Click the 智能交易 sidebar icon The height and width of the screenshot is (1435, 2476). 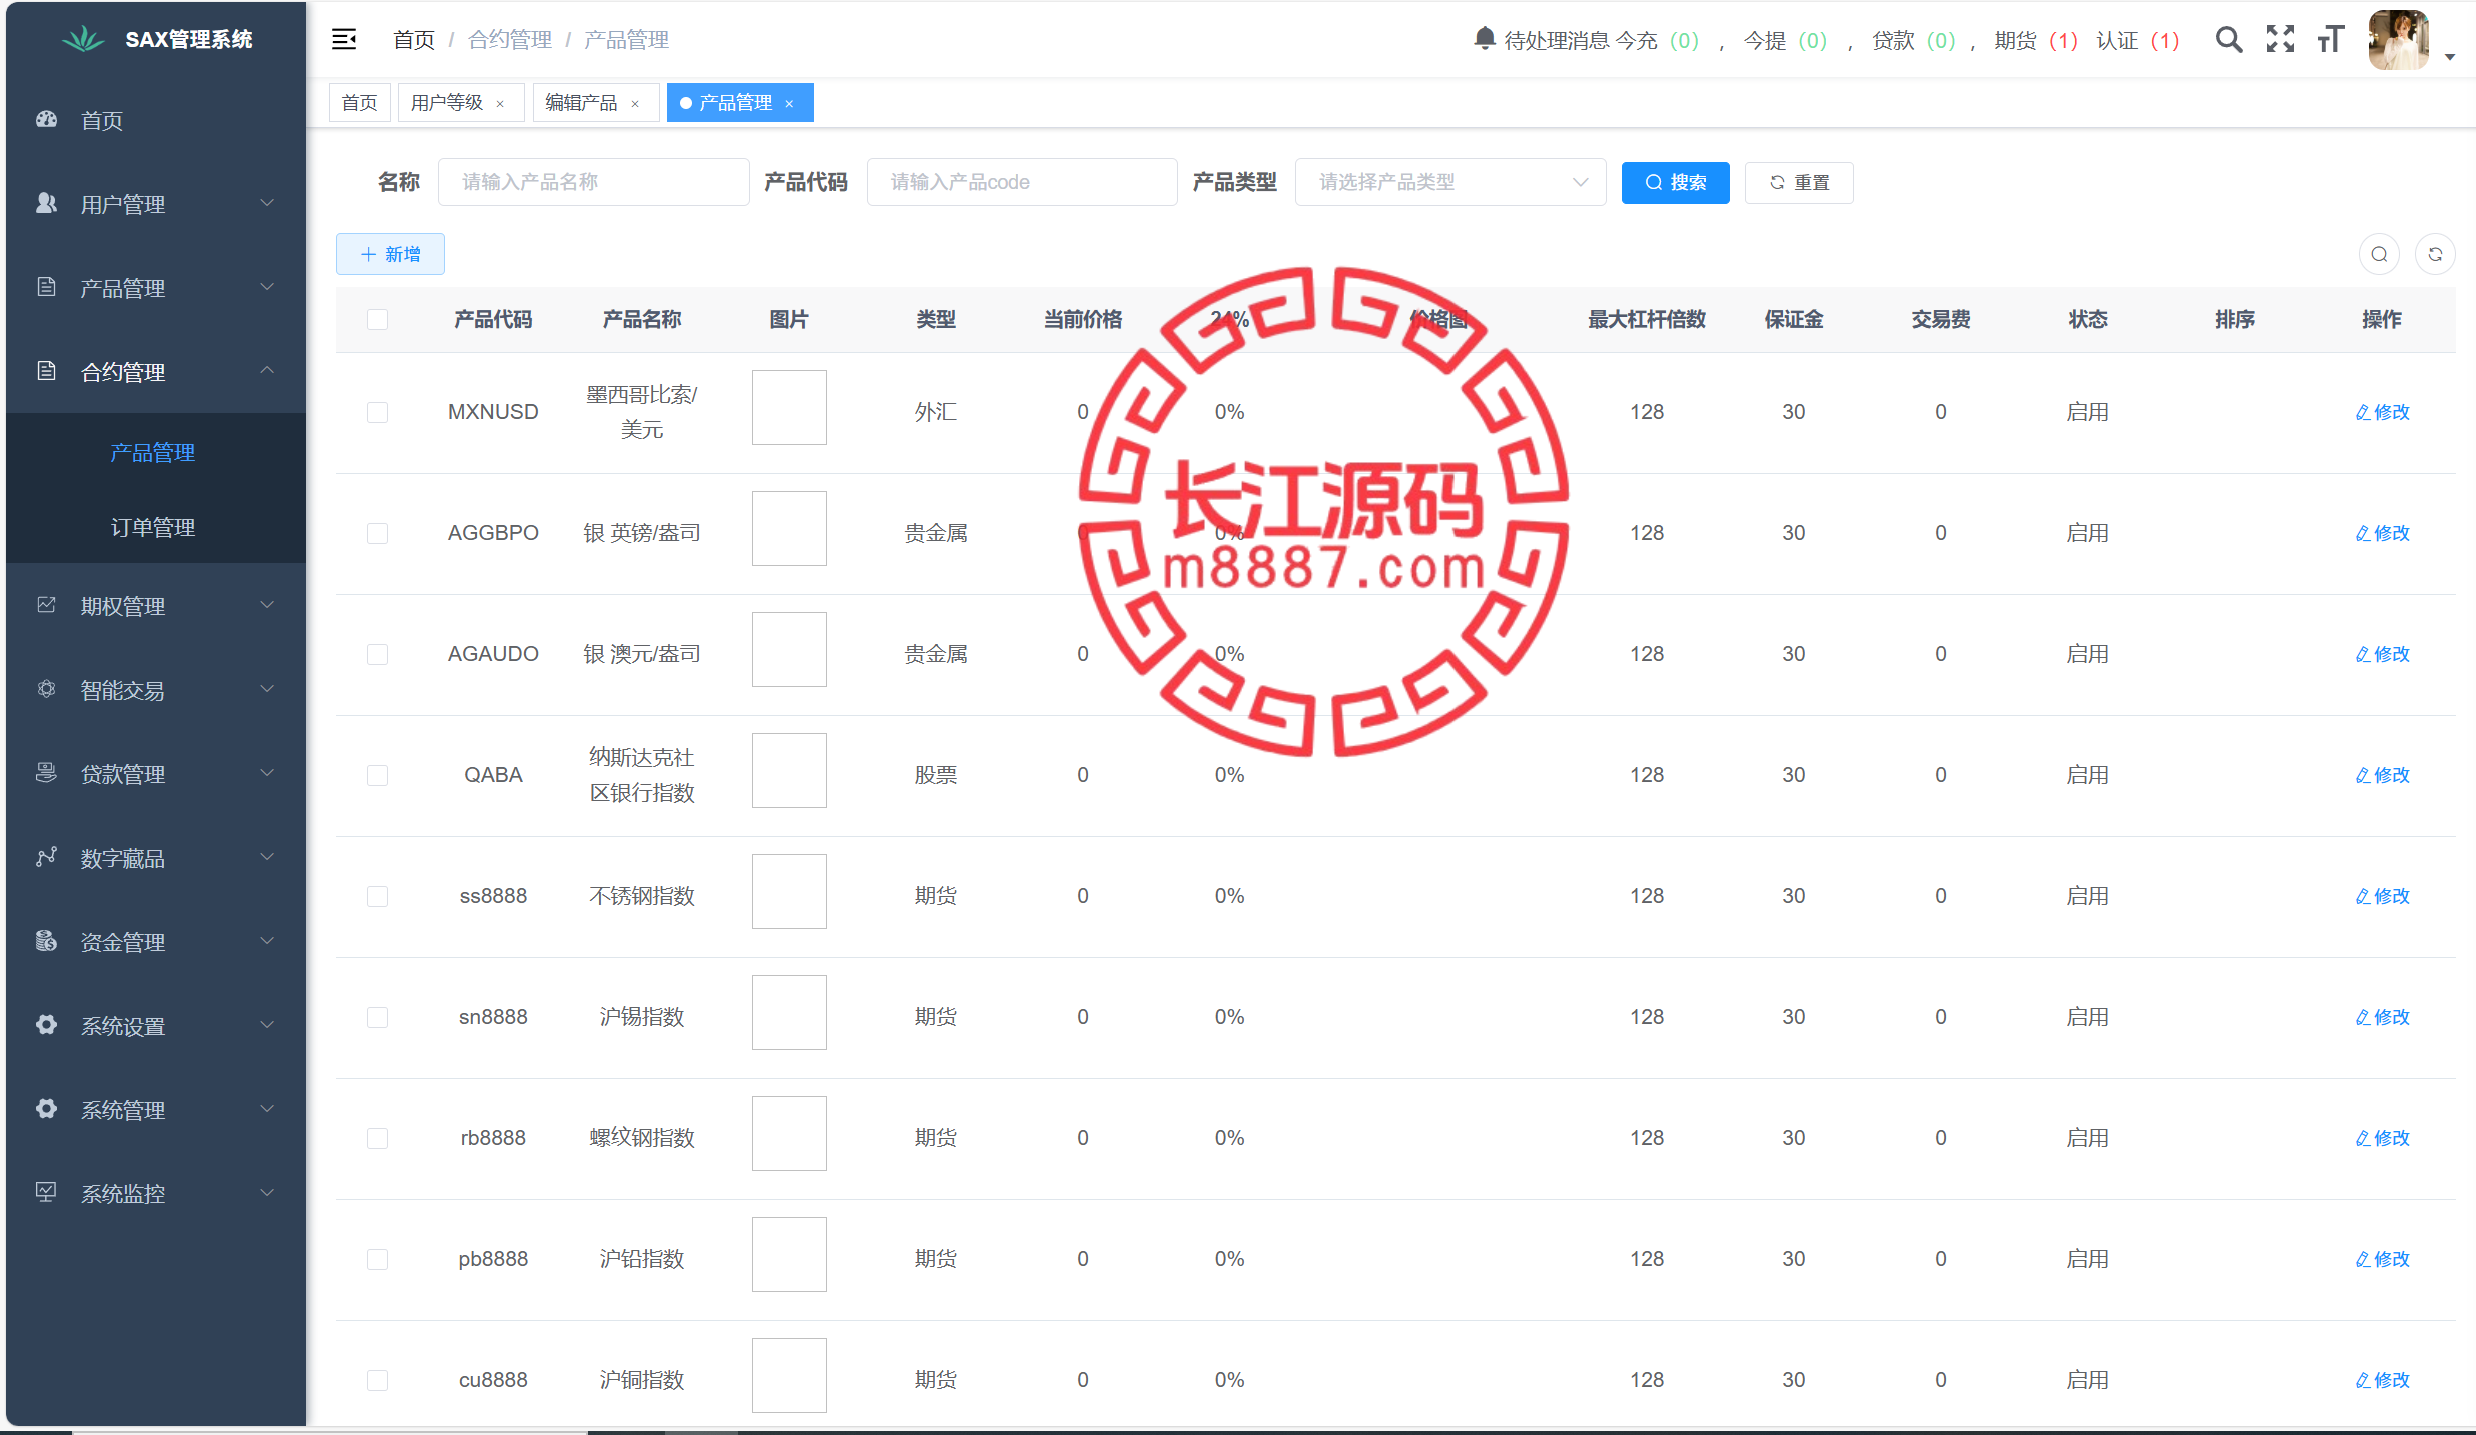(46, 689)
